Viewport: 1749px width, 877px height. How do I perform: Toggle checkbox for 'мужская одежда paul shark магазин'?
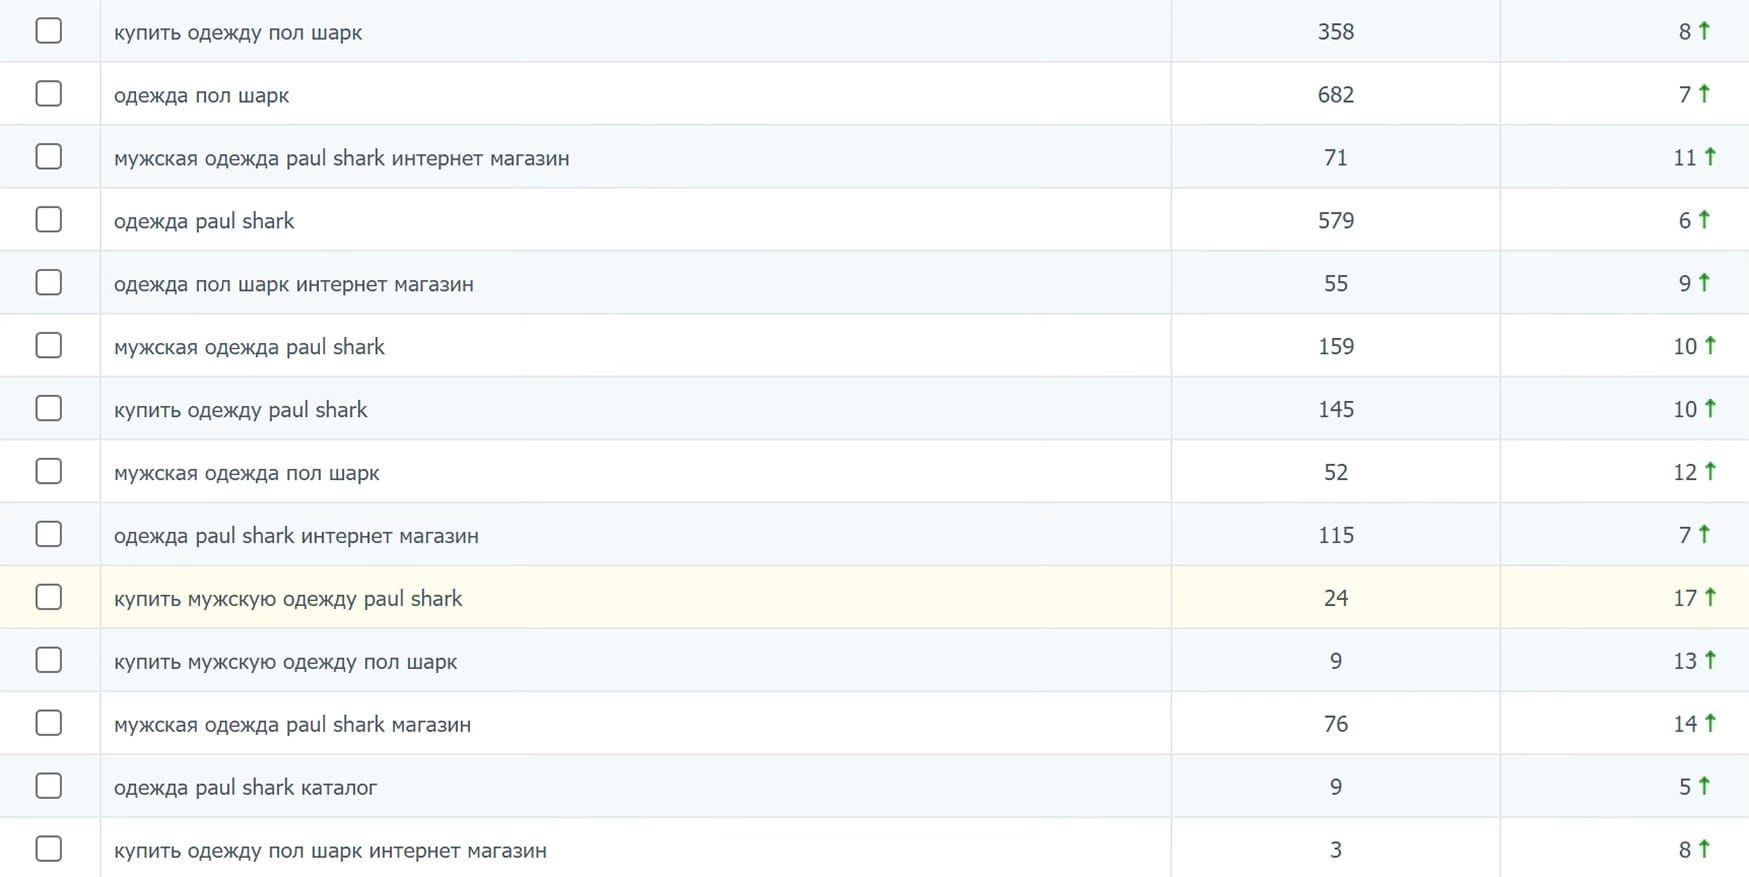click(x=48, y=724)
